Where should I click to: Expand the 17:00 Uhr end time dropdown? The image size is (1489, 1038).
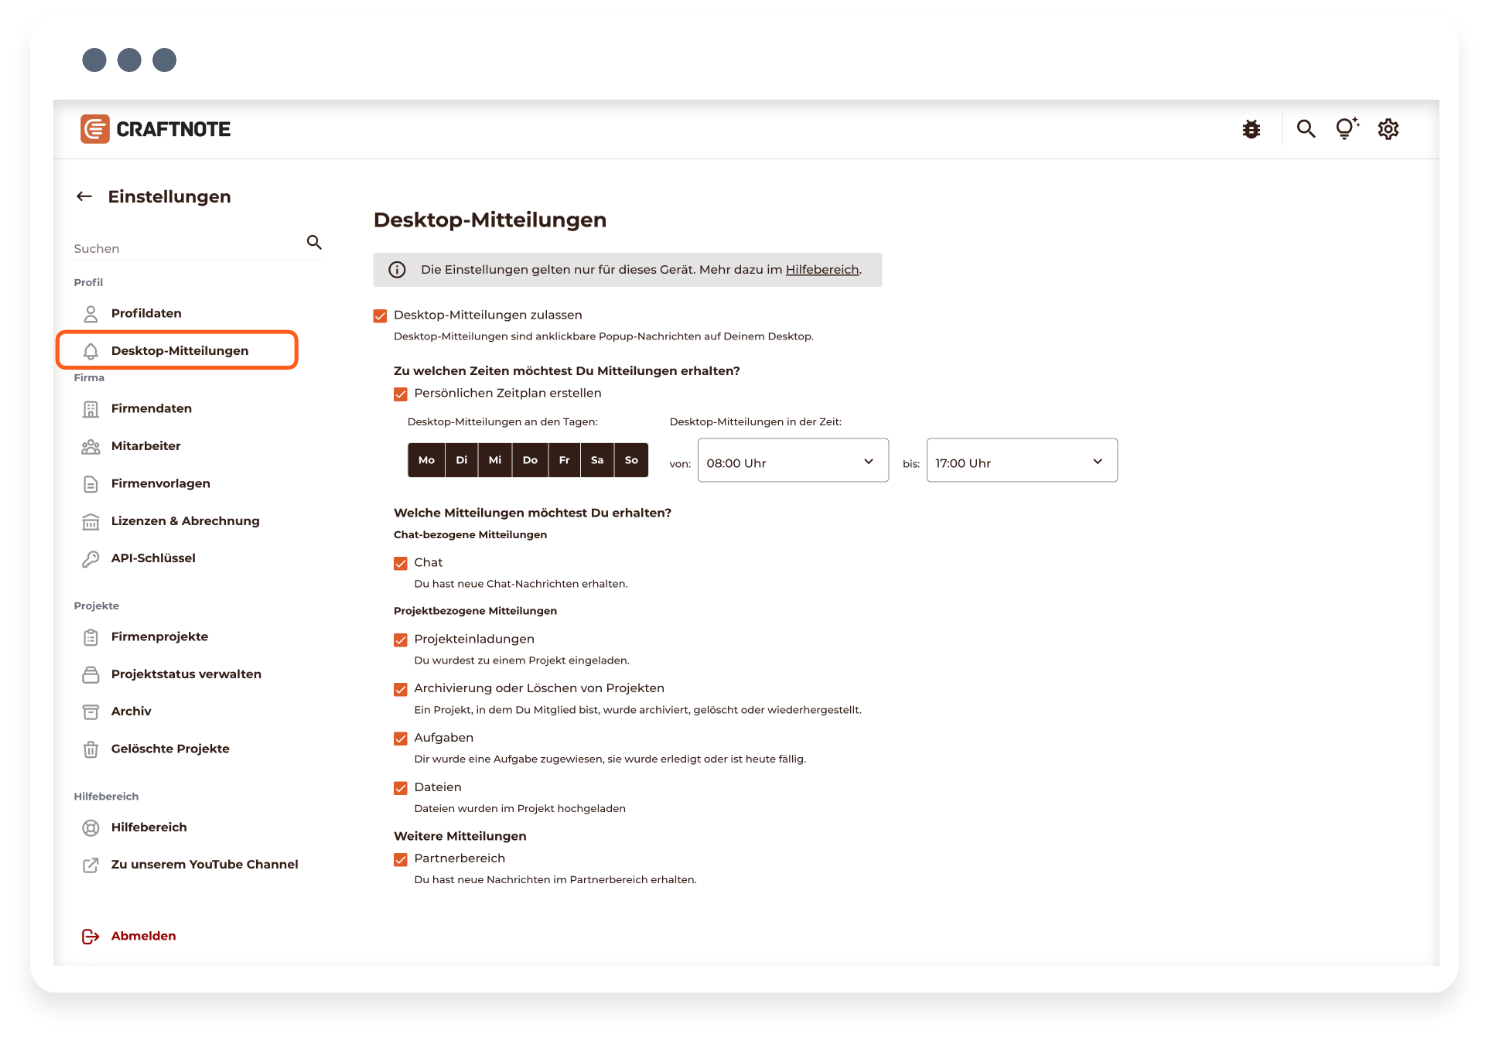pos(1021,461)
